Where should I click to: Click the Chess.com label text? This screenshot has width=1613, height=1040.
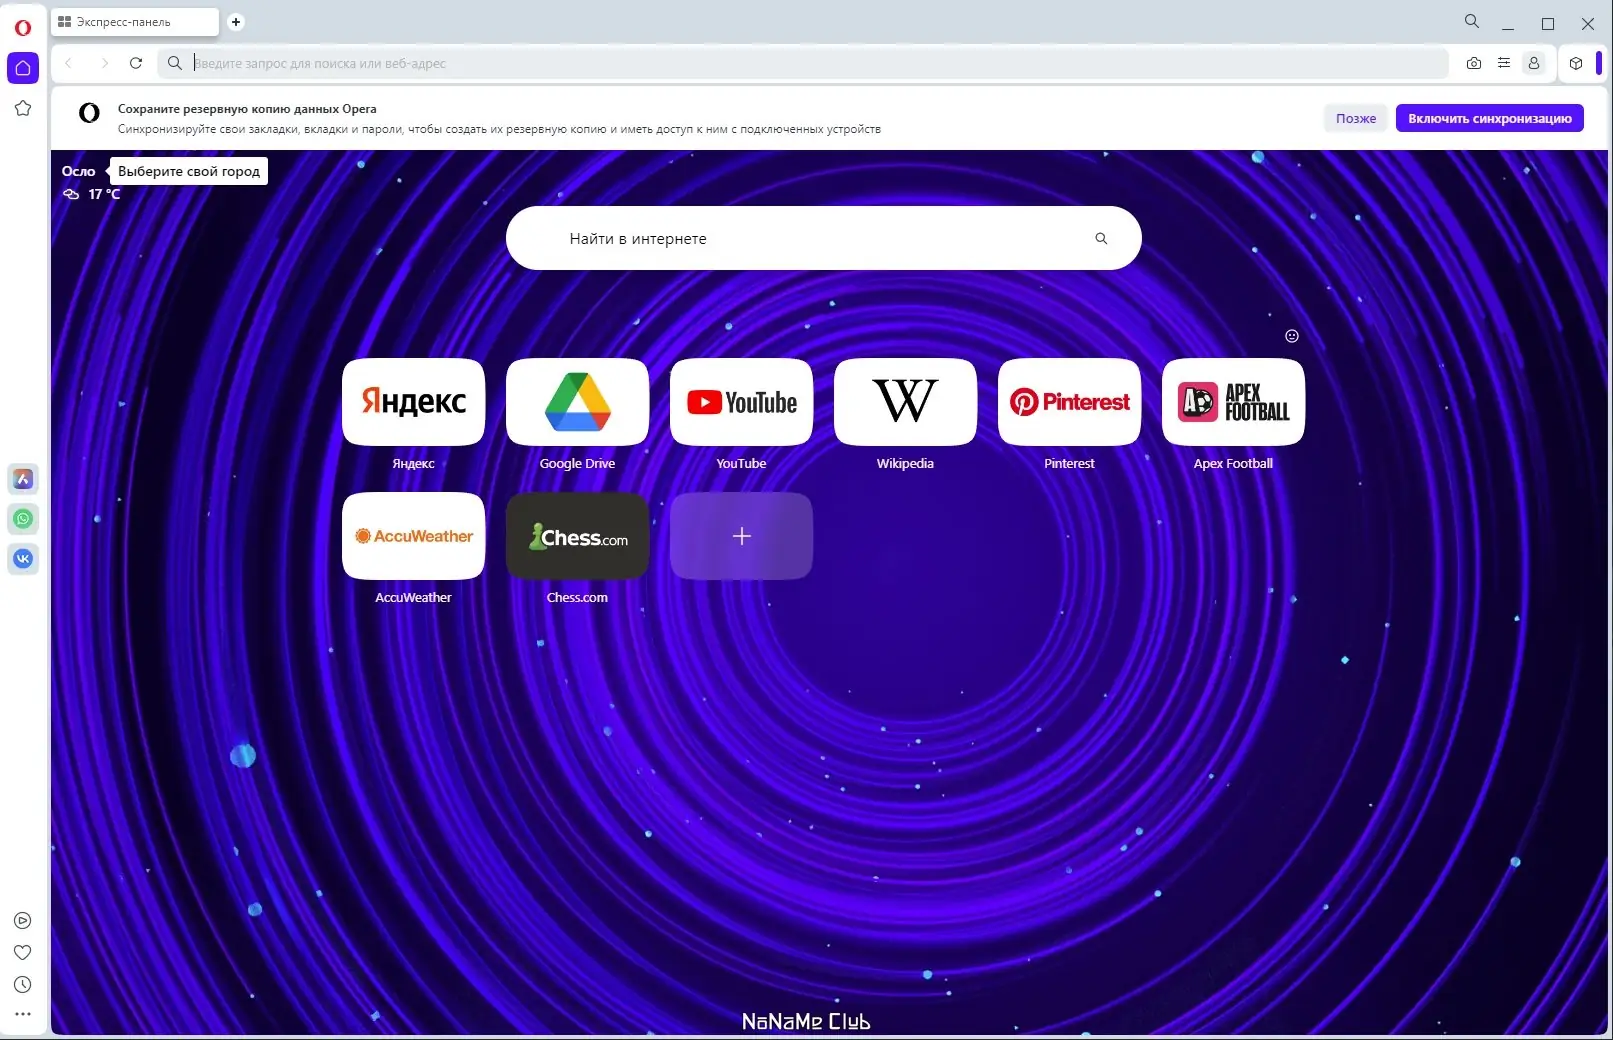point(577,597)
